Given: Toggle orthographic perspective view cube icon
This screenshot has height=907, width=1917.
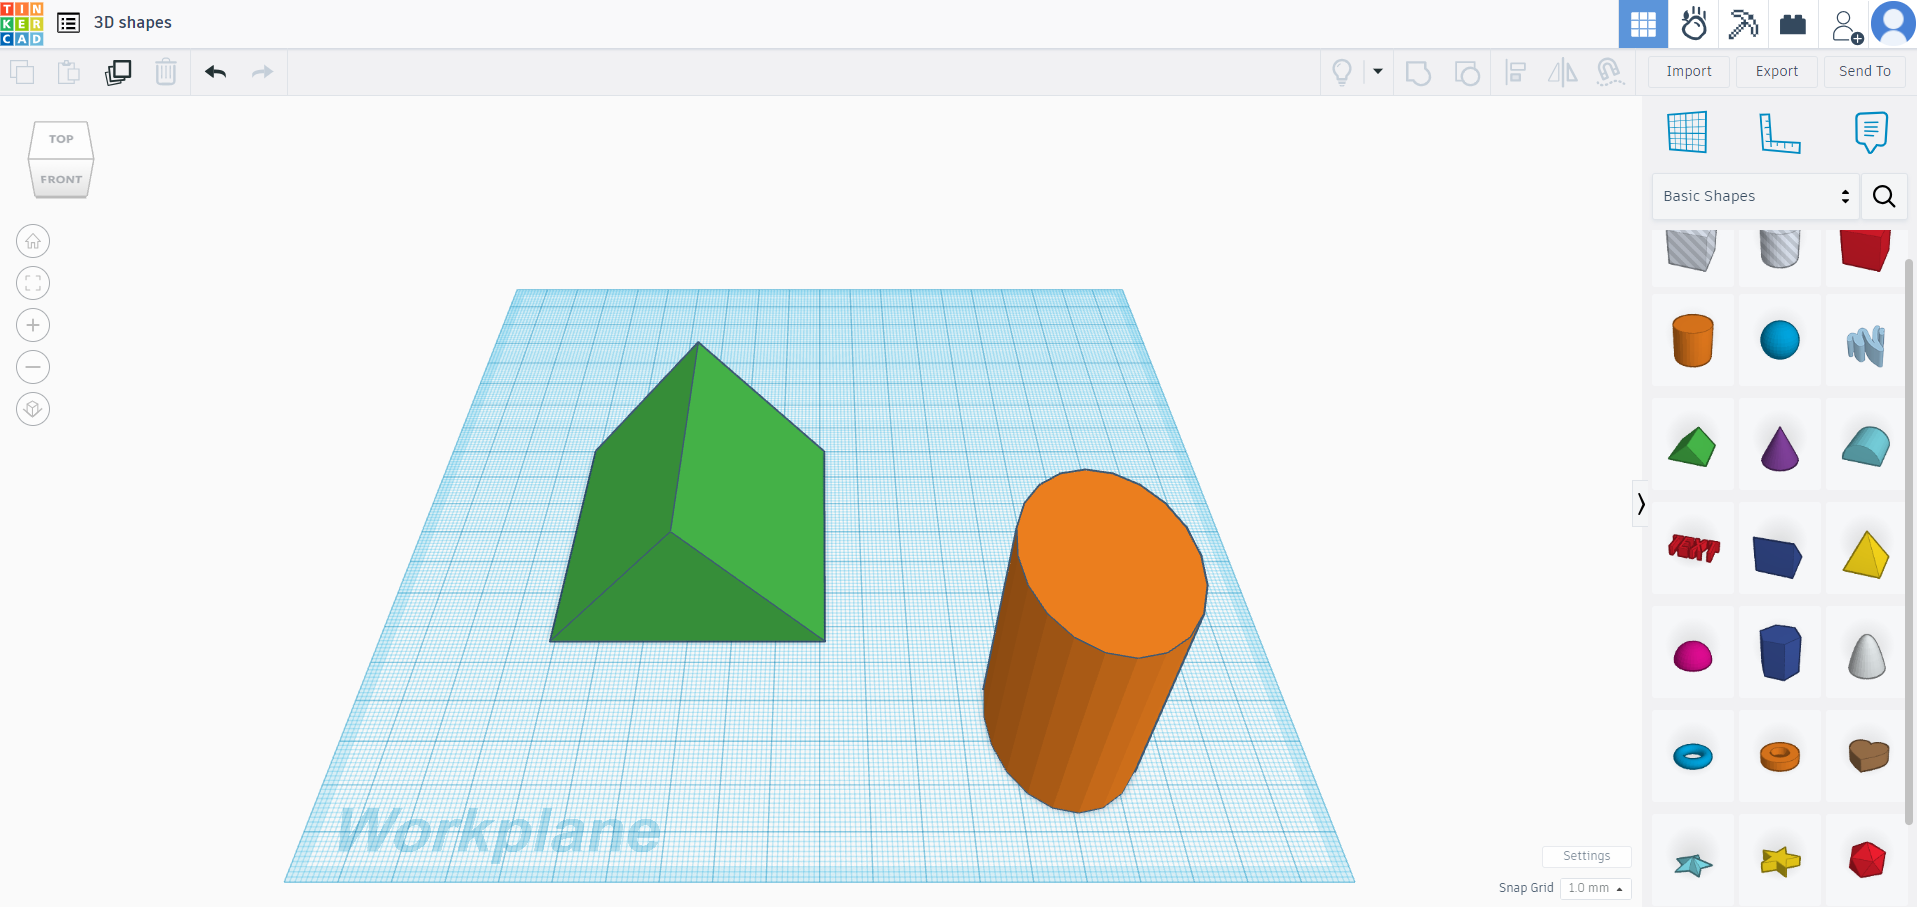Looking at the screenshot, I should 33,409.
